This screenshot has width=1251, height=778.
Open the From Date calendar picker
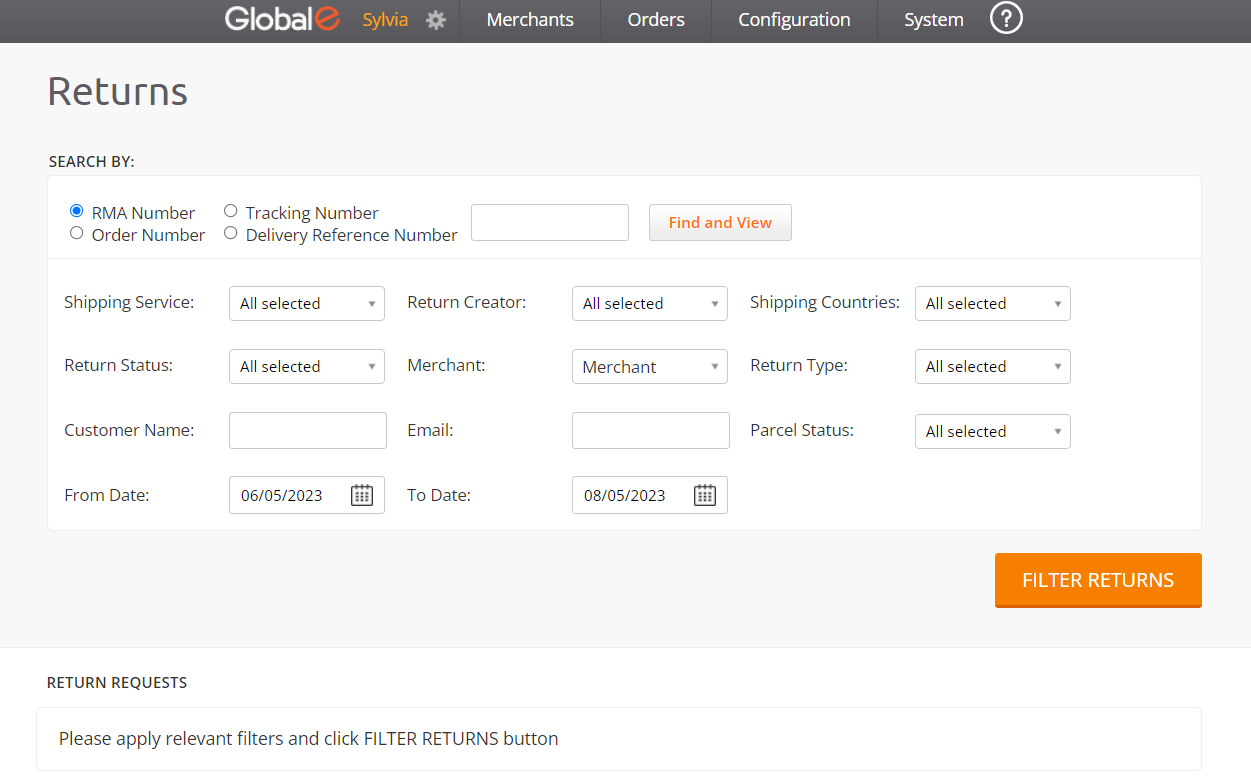(x=362, y=495)
